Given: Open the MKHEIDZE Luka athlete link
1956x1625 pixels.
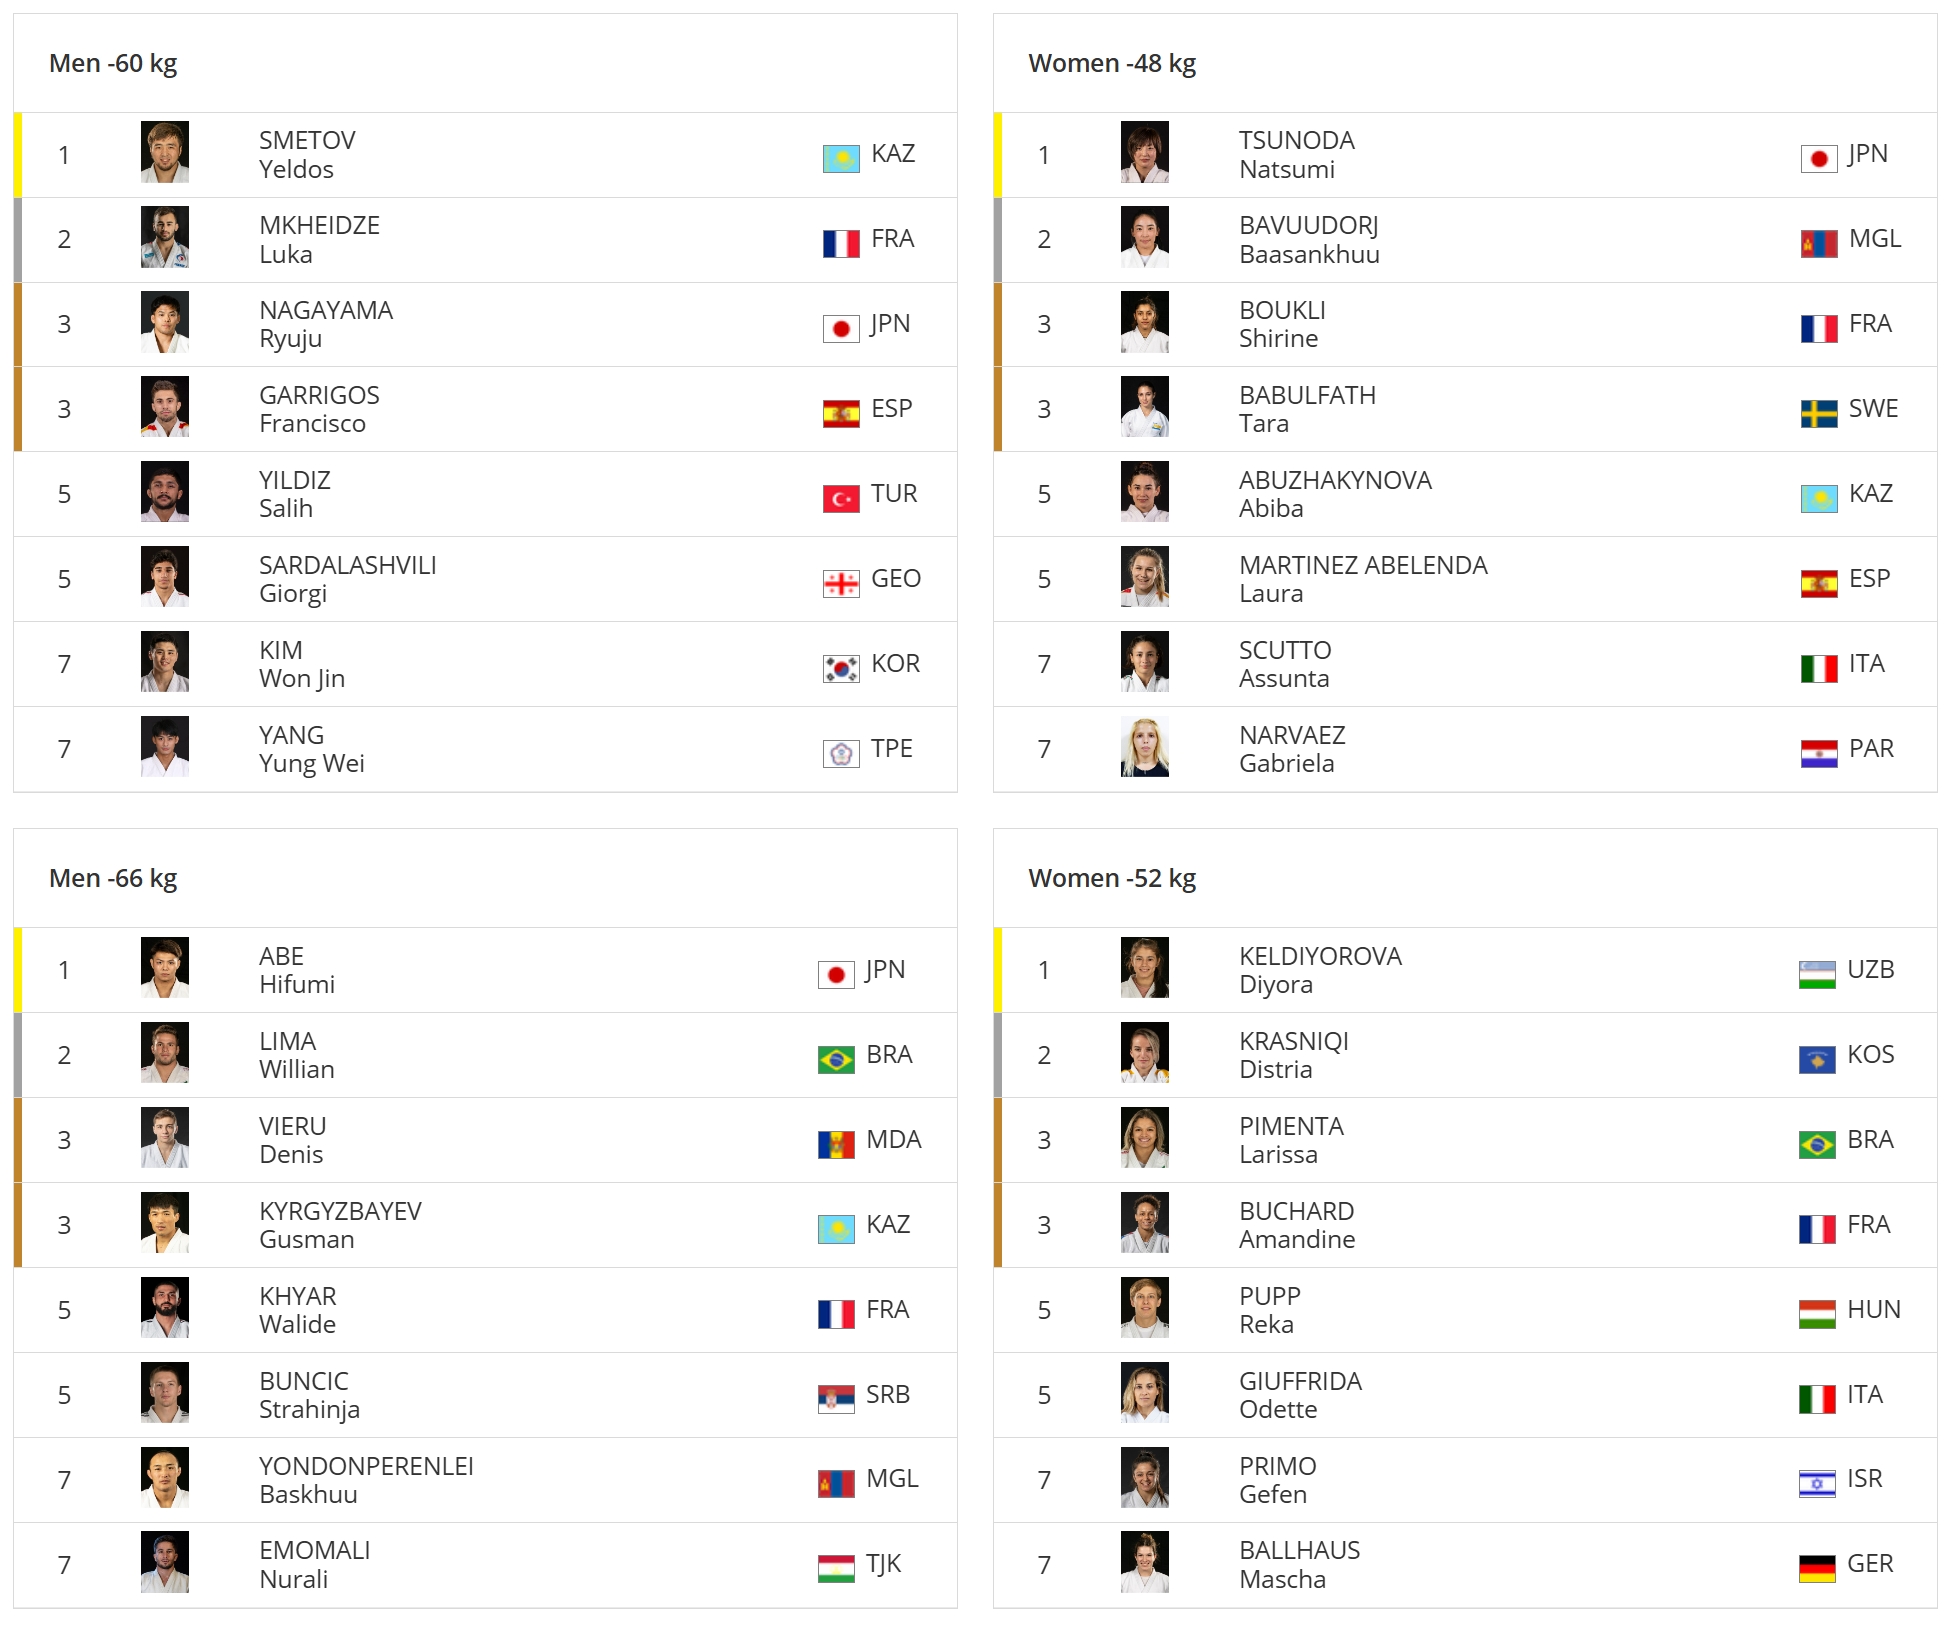Looking at the screenshot, I should tap(319, 239).
